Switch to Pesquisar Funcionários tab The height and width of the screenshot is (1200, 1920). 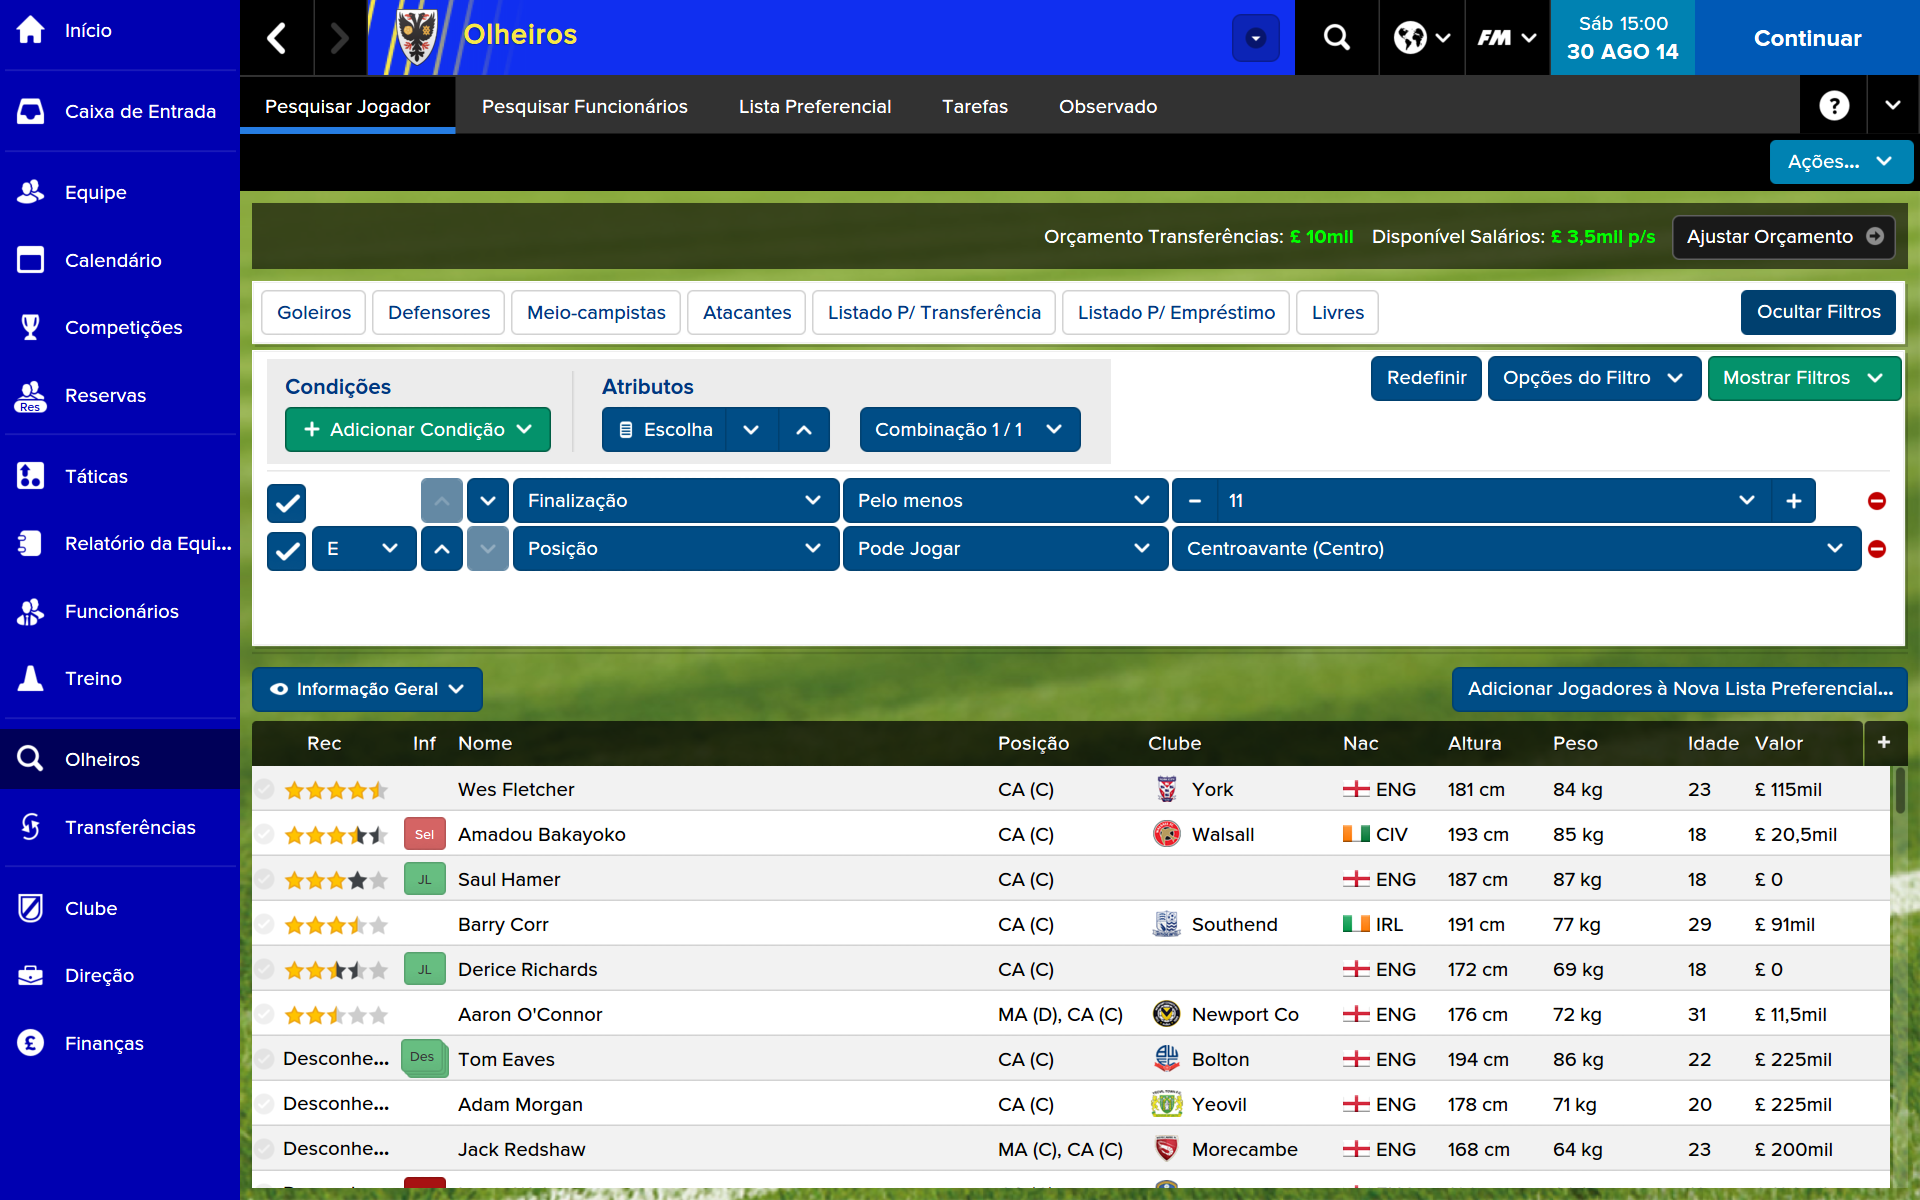tap(584, 106)
